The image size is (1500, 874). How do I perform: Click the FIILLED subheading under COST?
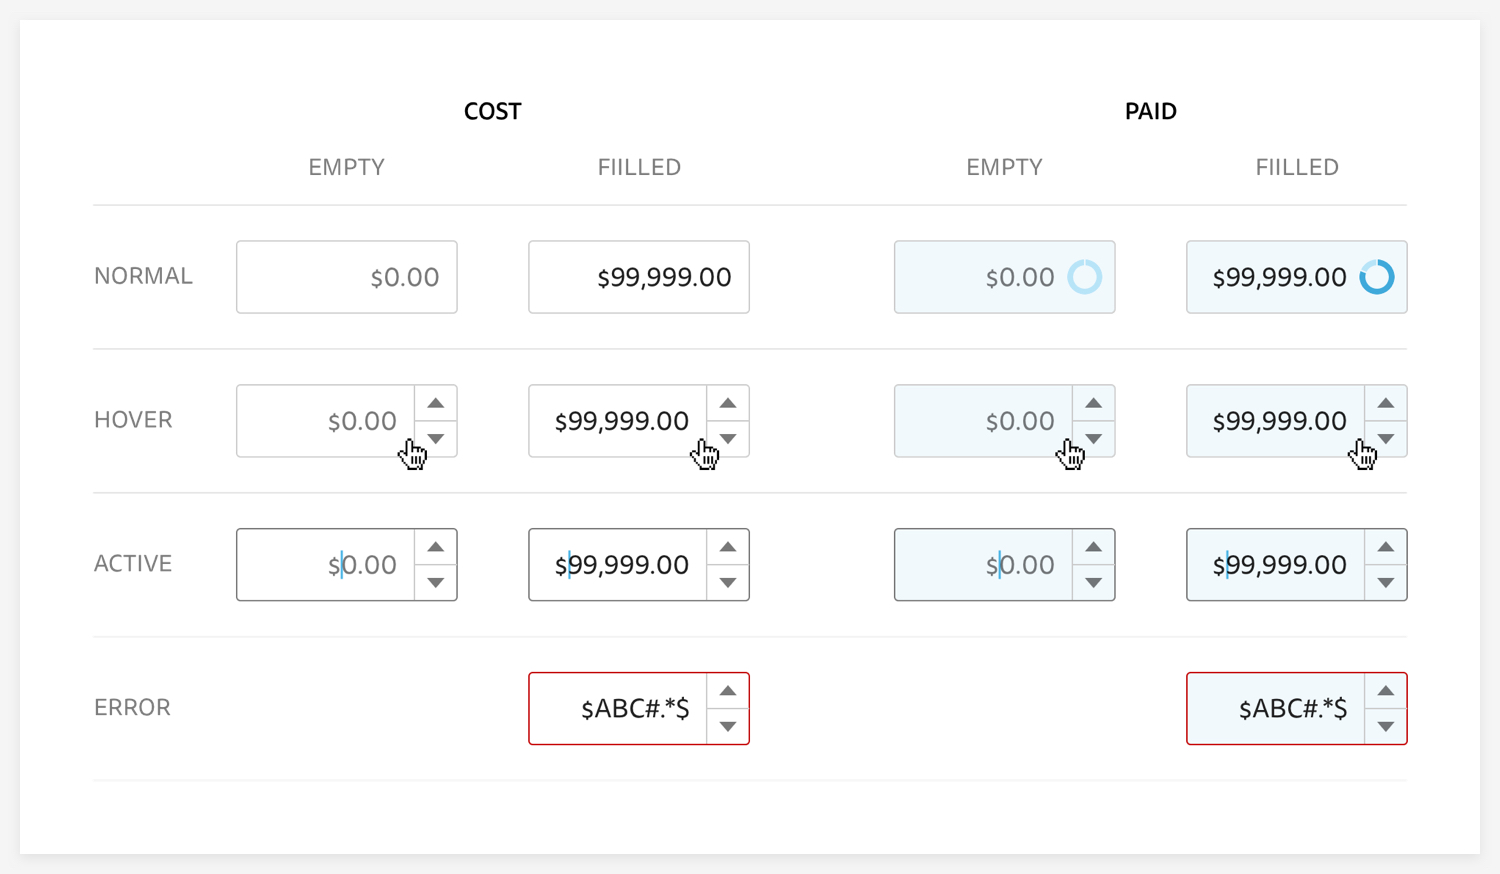(x=639, y=167)
